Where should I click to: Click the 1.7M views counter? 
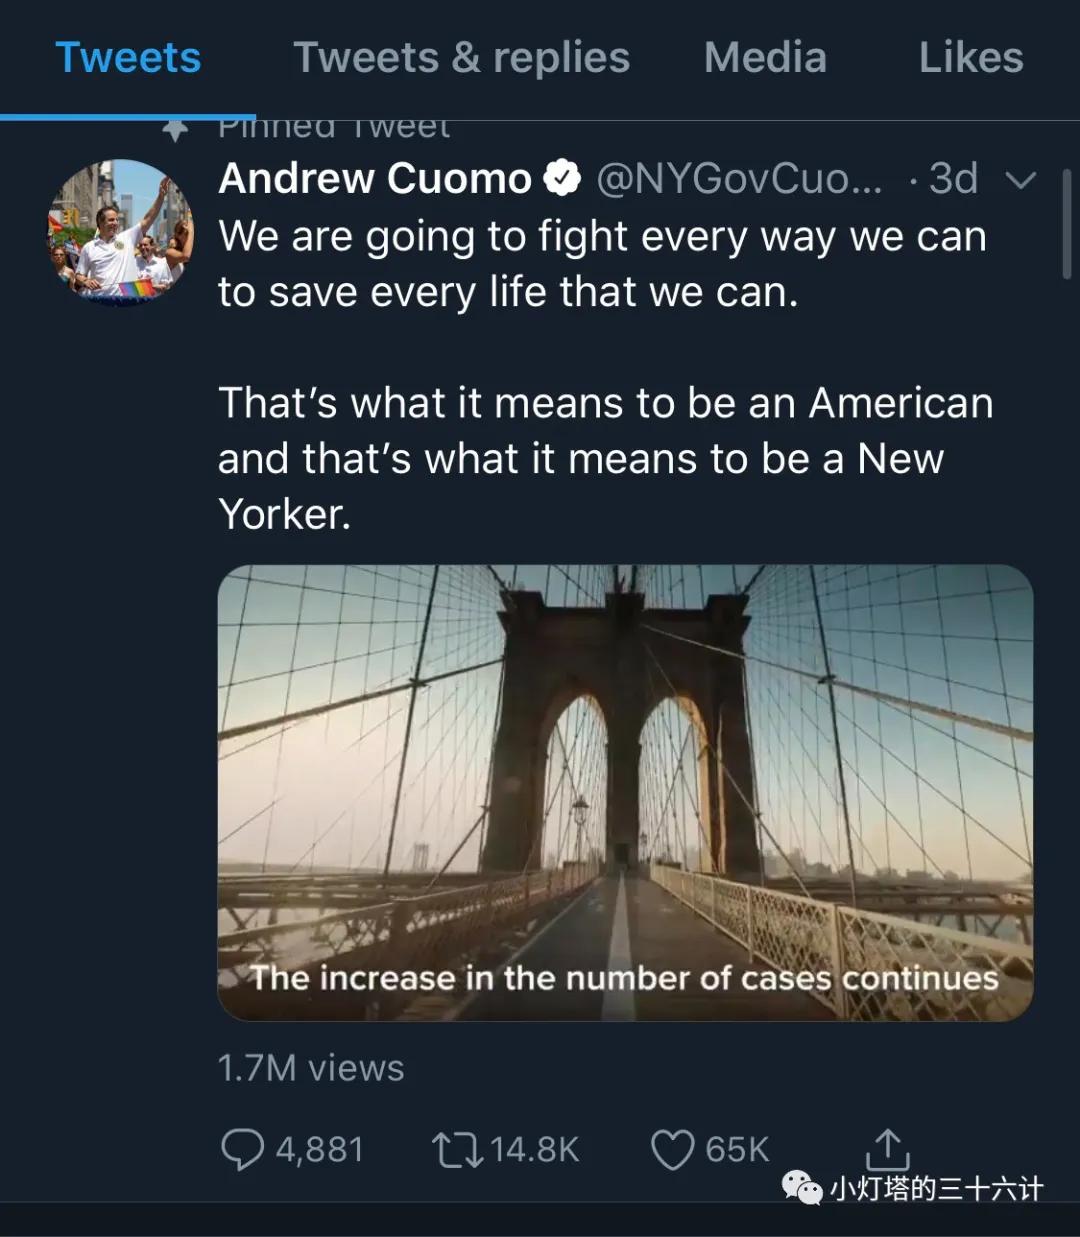click(x=309, y=1067)
